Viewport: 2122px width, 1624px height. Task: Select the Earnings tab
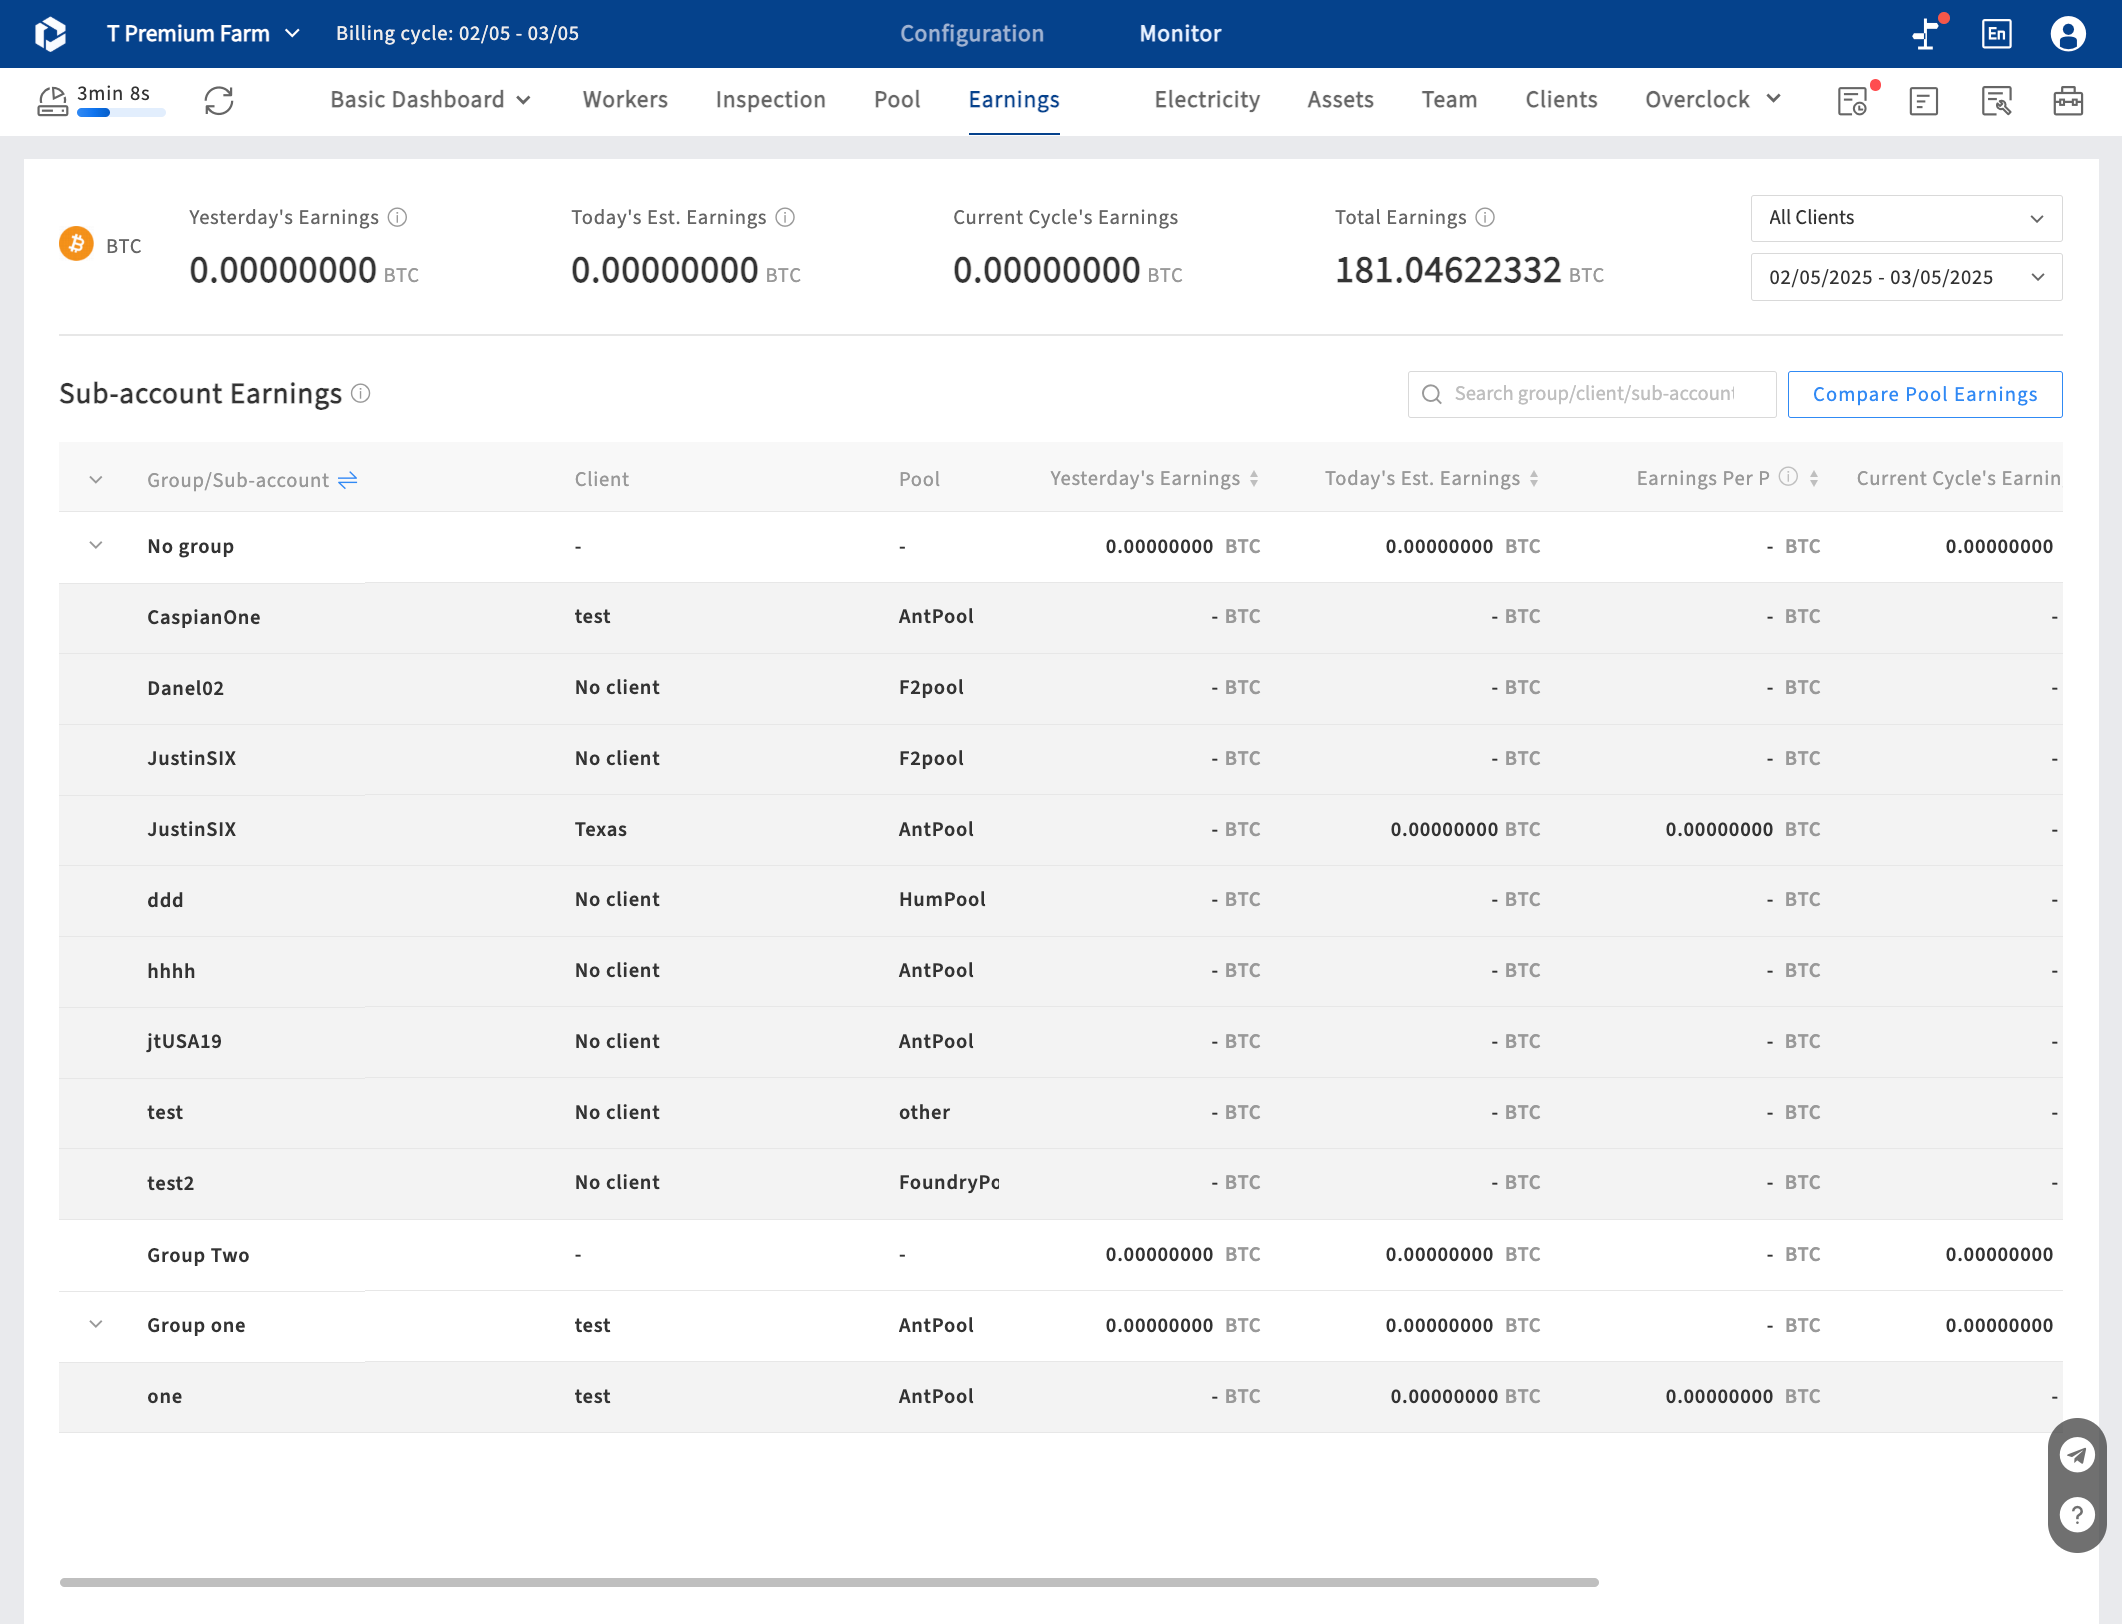tap(1014, 100)
